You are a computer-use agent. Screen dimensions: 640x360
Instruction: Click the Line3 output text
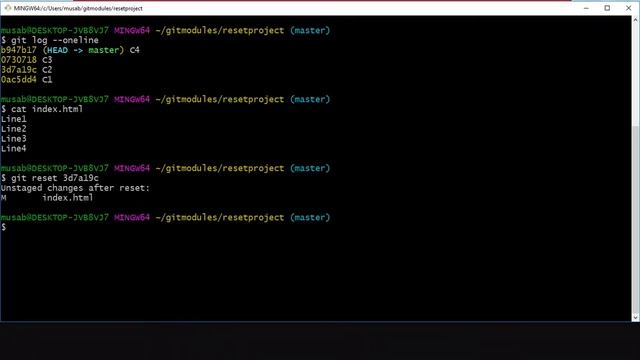click(13, 138)
